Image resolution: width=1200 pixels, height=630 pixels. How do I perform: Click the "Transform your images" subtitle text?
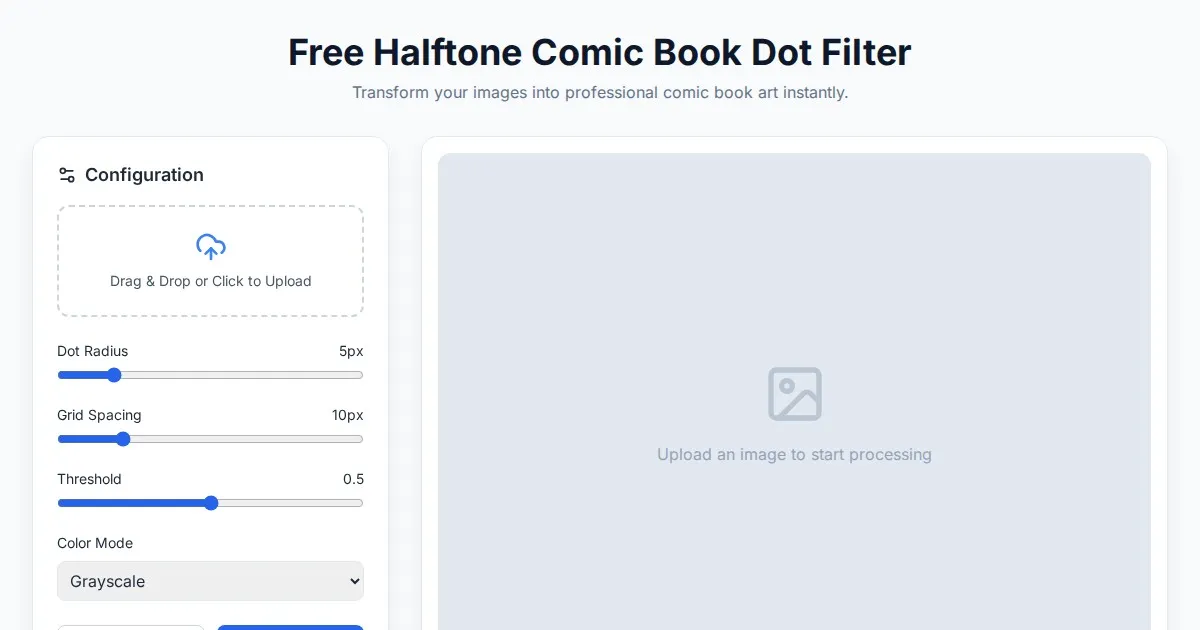coord(599,93)
